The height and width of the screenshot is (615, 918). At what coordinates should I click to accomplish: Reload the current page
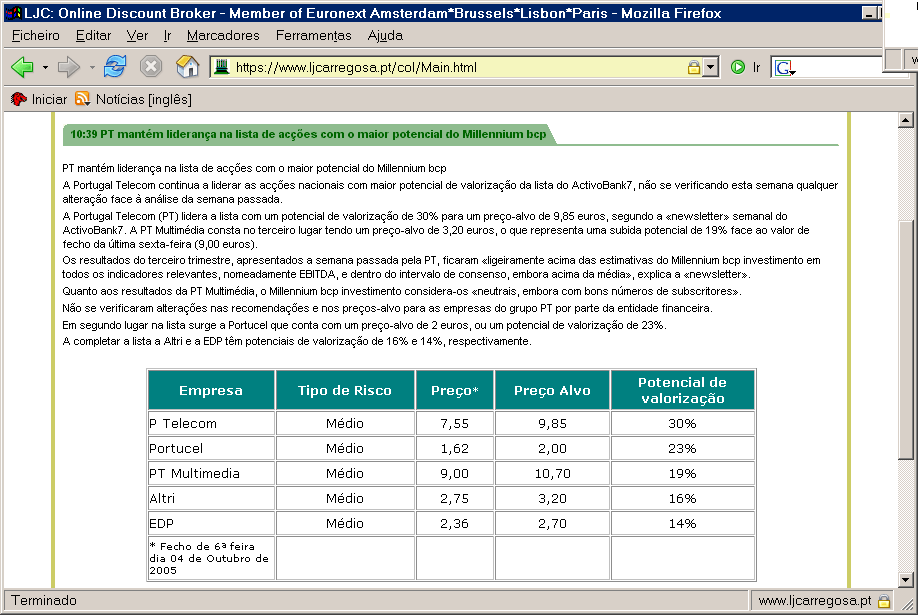pos(115,67)
